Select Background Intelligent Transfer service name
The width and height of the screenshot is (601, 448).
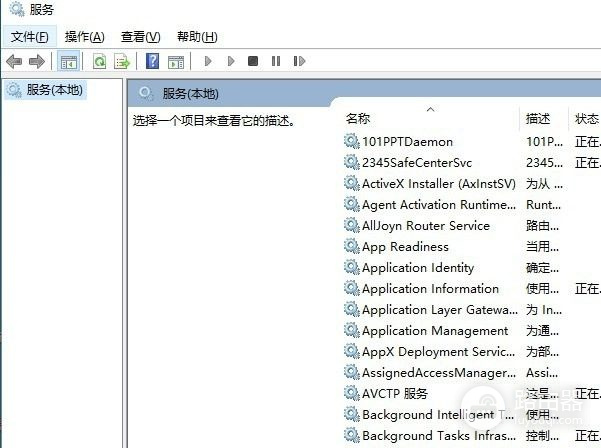438,415
